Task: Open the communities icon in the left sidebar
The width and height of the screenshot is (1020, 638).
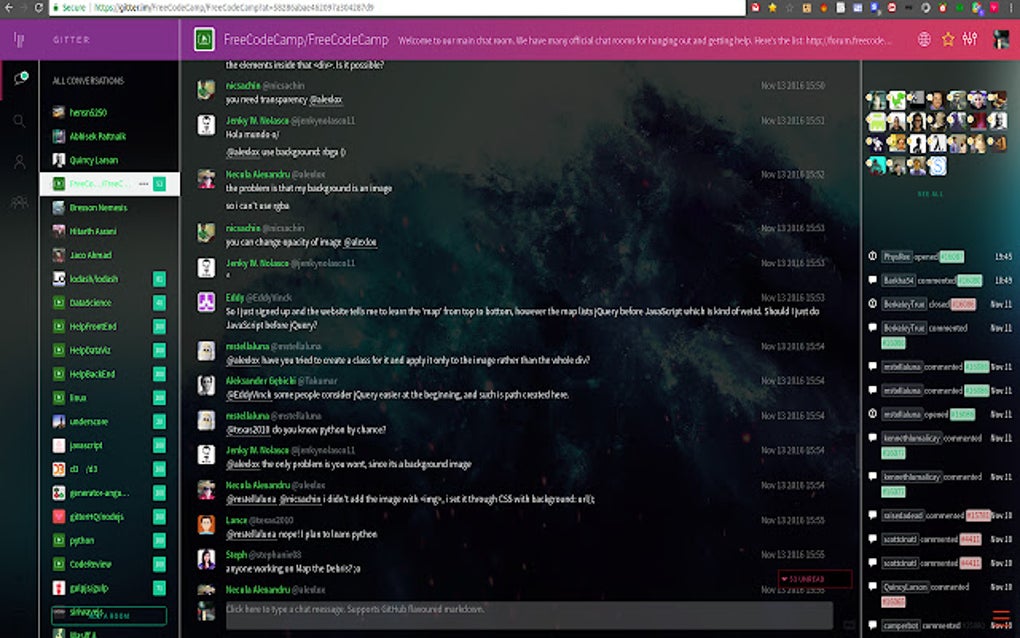Action: point(18,203)
